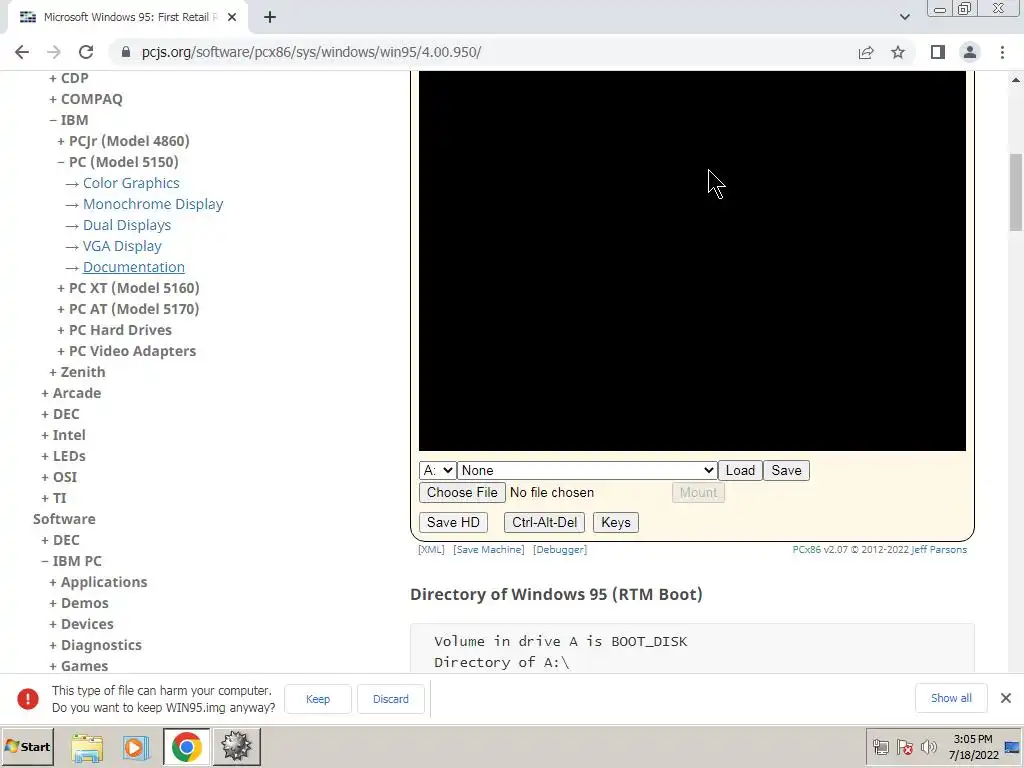Viewport: 1024px width, 768px height.
Task: Open the Chrome profile menu
Action: [970, 52]
